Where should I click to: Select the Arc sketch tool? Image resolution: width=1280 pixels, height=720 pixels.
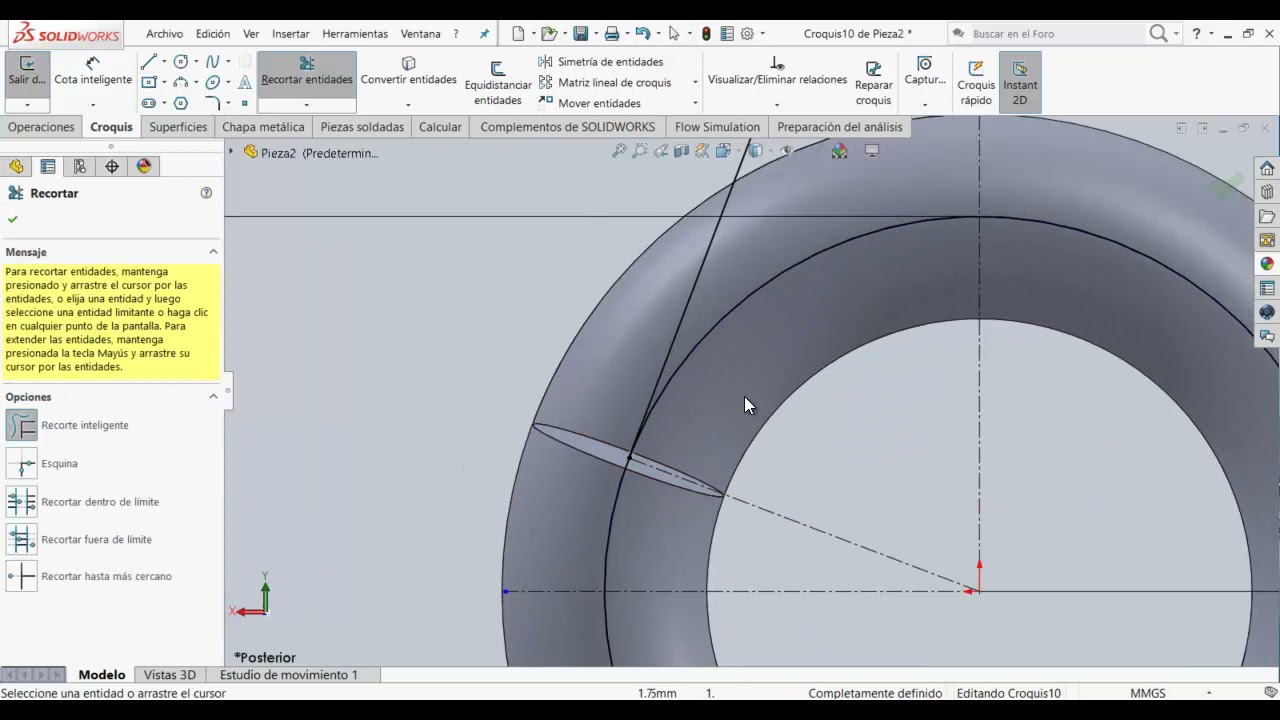tap(181, 82)
